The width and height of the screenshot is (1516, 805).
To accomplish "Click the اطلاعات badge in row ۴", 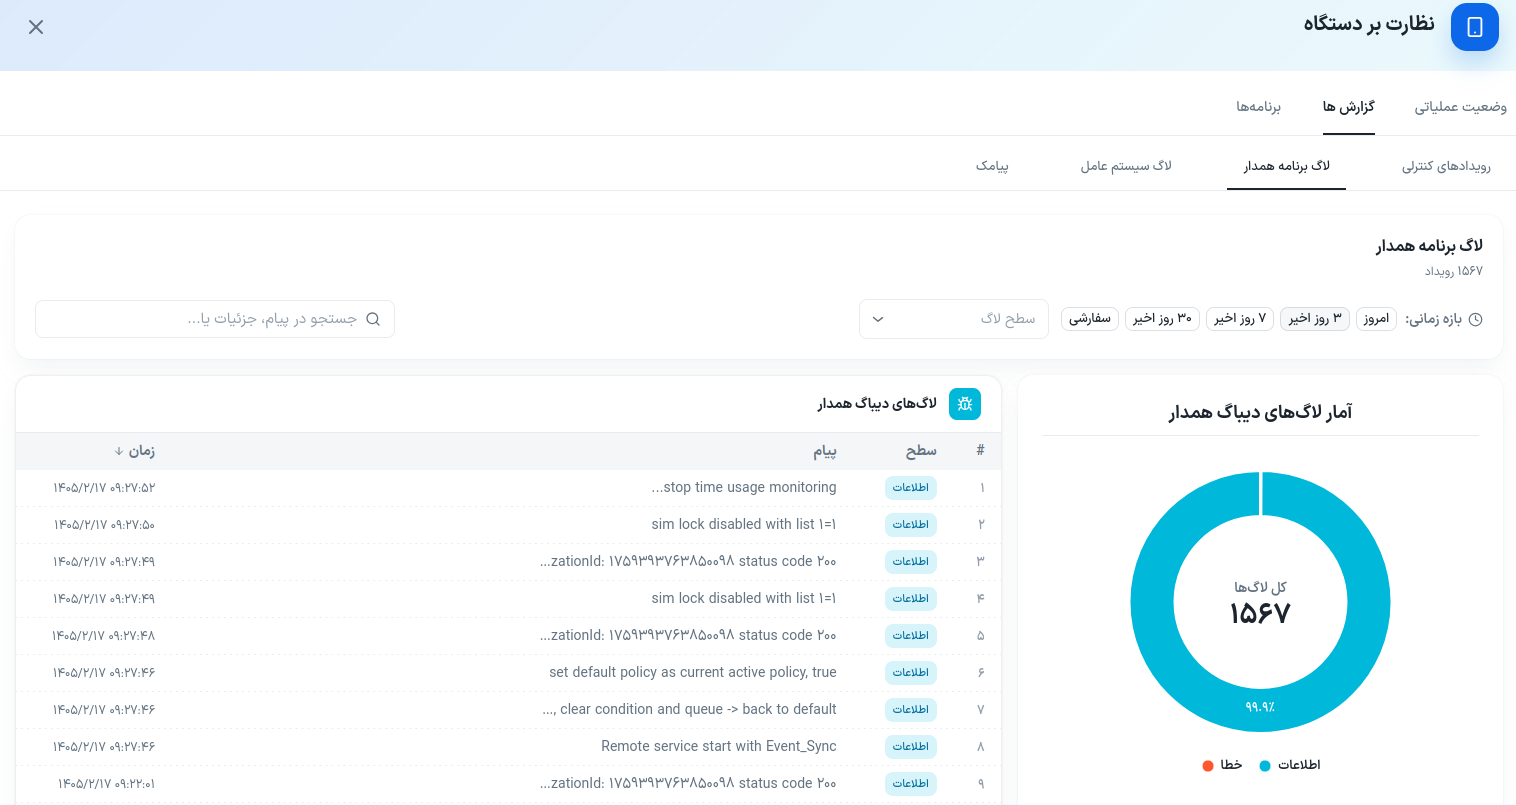I will point(911,599).
